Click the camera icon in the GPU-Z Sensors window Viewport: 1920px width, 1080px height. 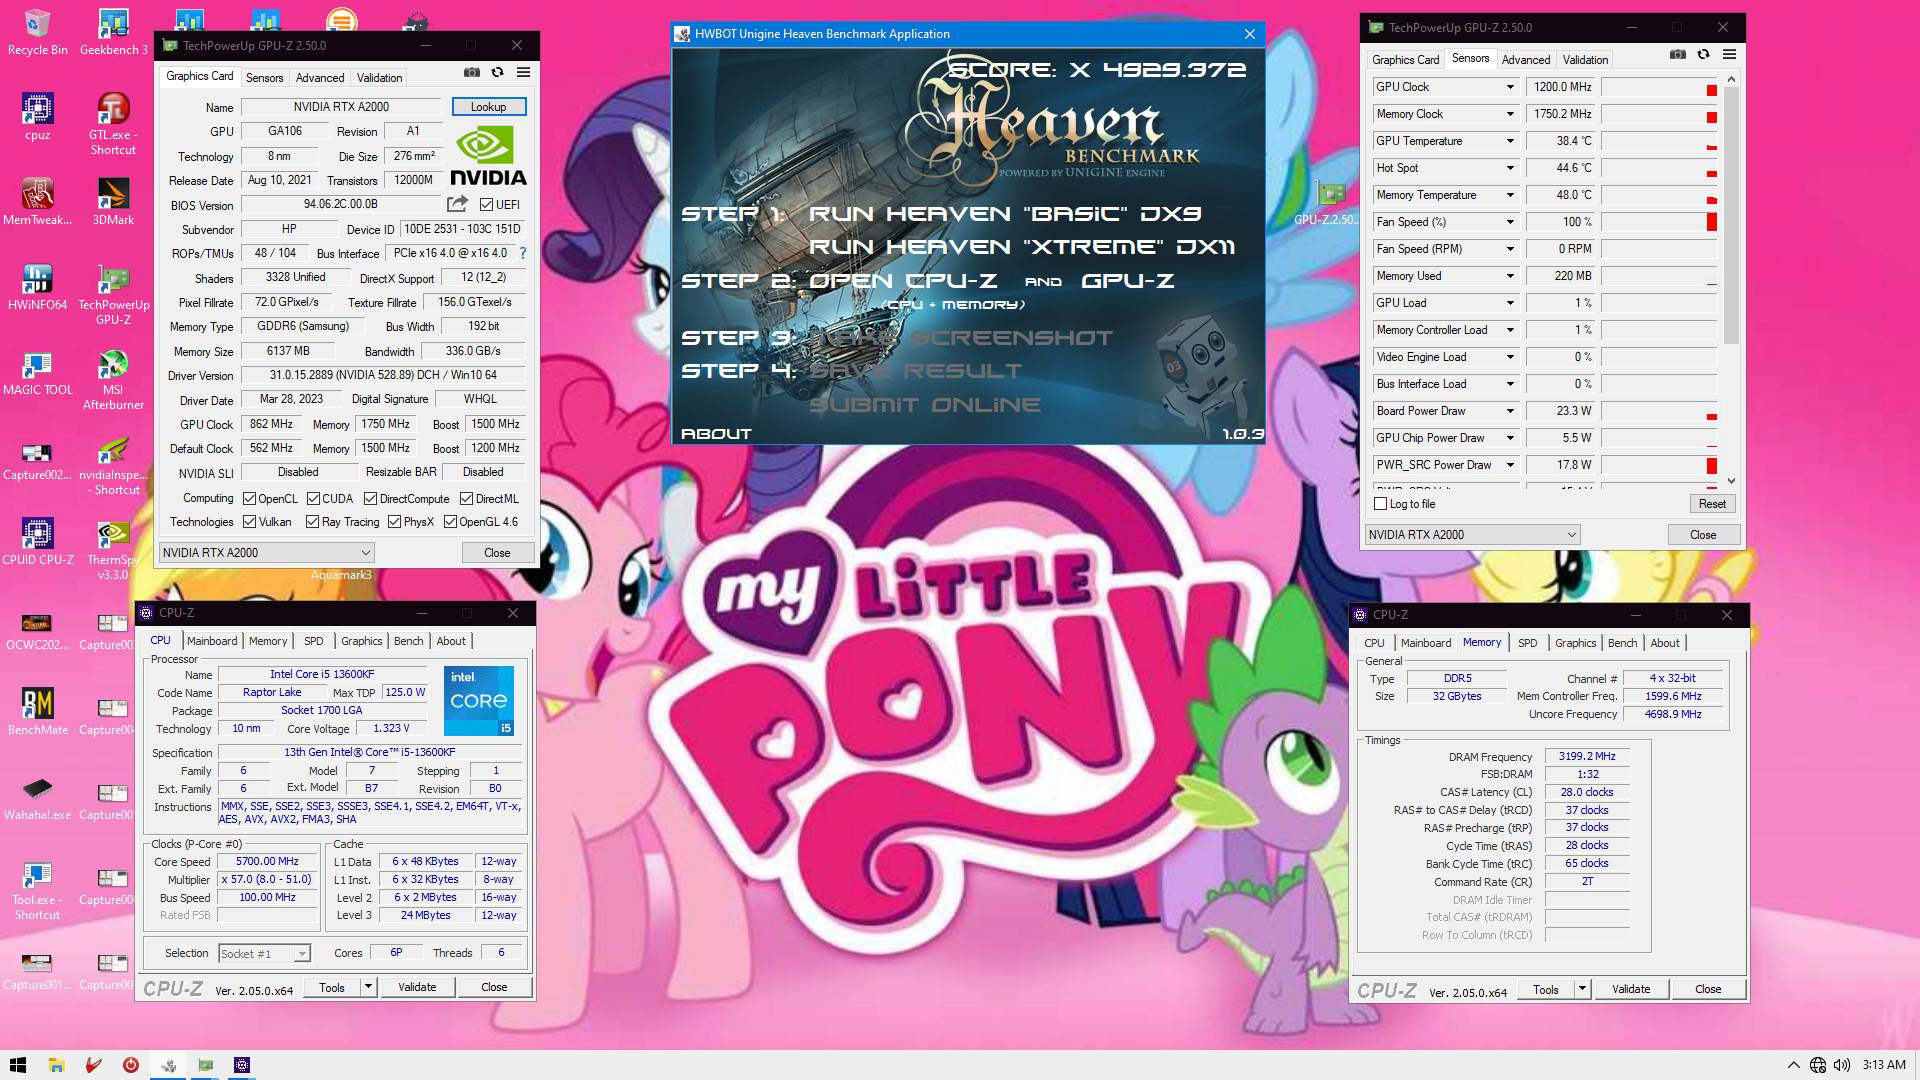coord(1678,54)
